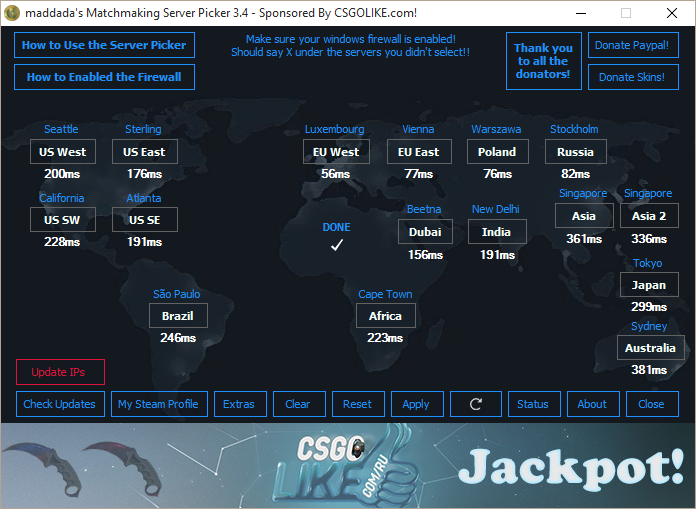
Task: Open the About dialog
Action: pos(592,404)
